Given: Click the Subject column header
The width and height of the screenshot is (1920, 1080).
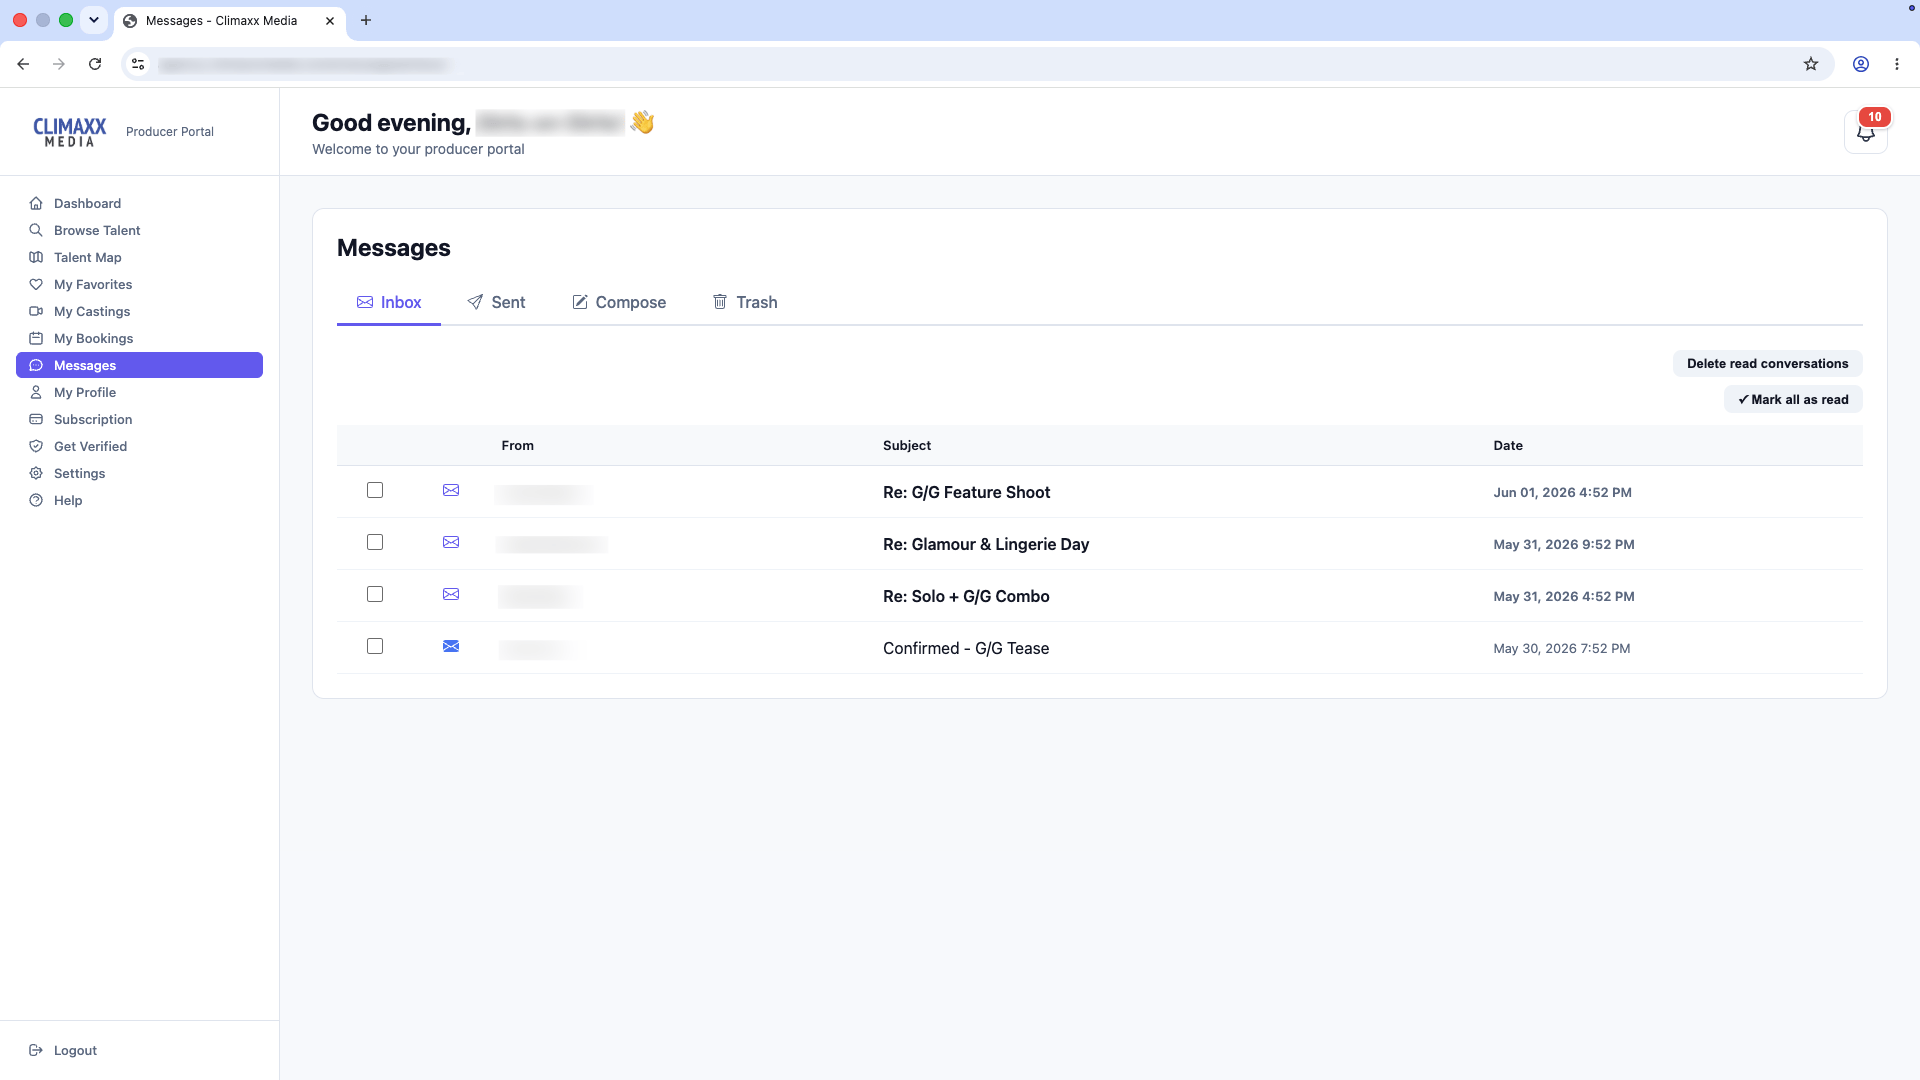Looking at the screenshot, I should (907, 445).
